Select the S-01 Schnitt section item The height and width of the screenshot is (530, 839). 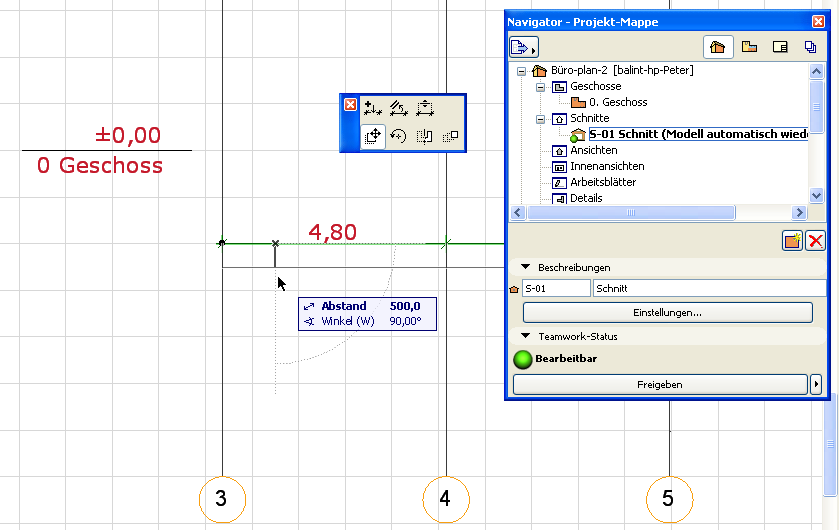click(x=698, y=134)
